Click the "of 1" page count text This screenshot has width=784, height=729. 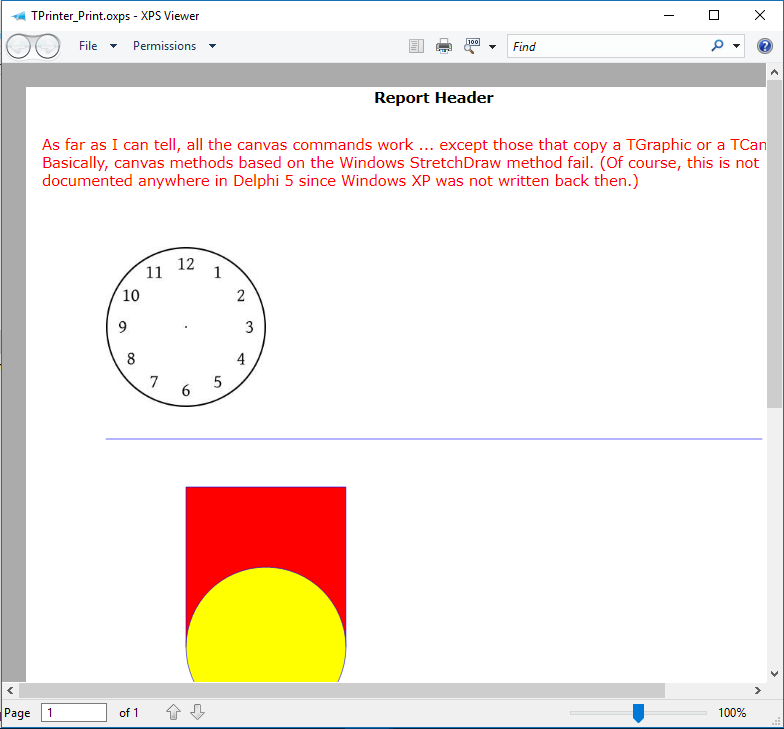point(128,712)
